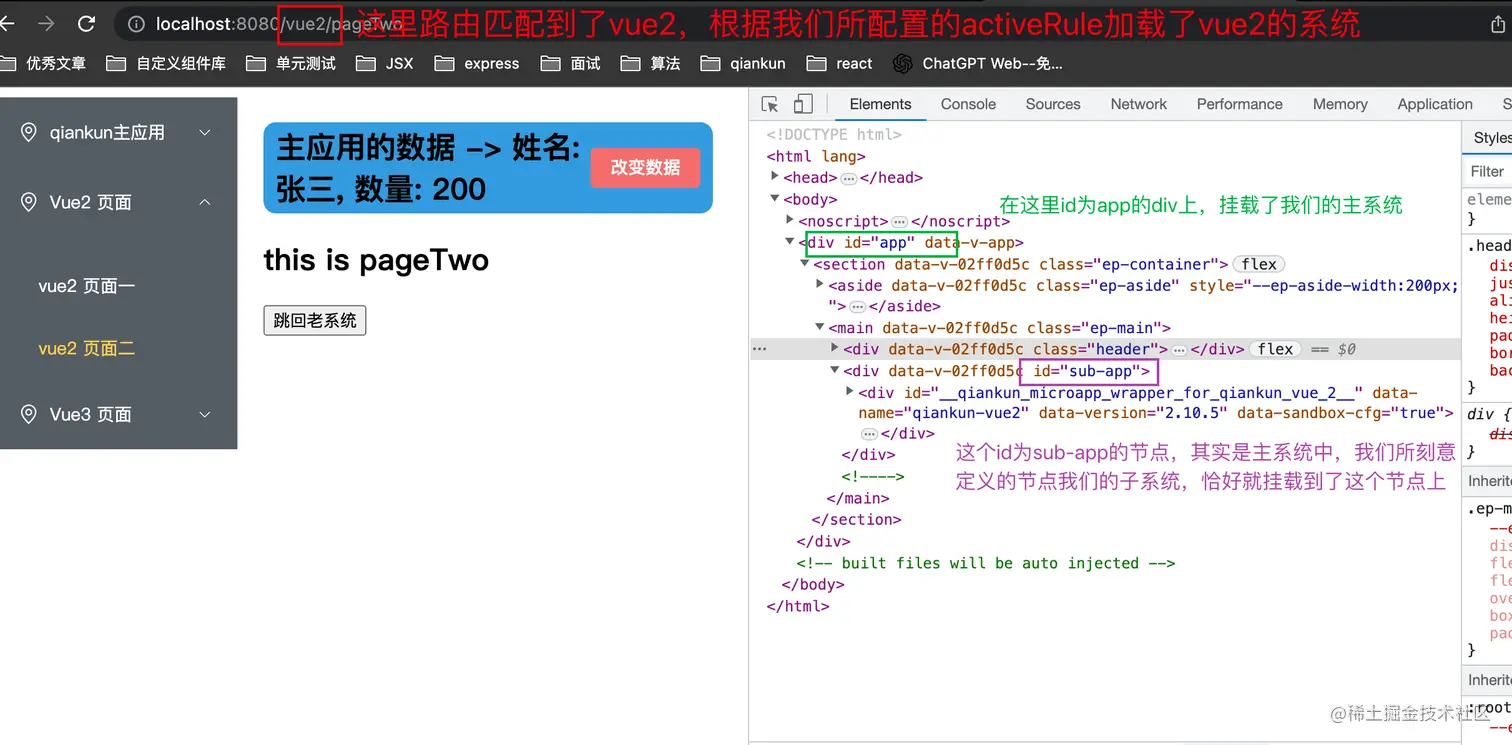The height and width of the screenshot is (745, 1512).
Task: Click the back navigation arrow
Action: click(x=8, y=22)
